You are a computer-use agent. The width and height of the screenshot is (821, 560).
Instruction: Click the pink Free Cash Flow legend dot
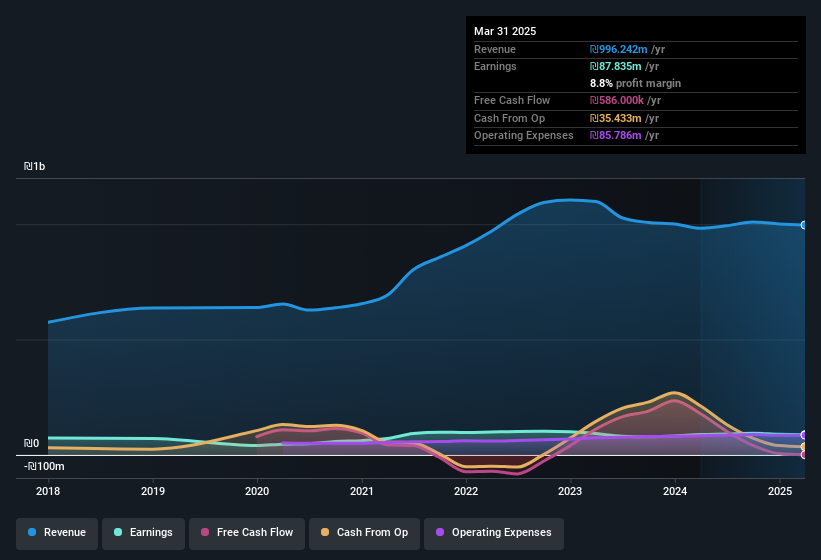[205, 532]
